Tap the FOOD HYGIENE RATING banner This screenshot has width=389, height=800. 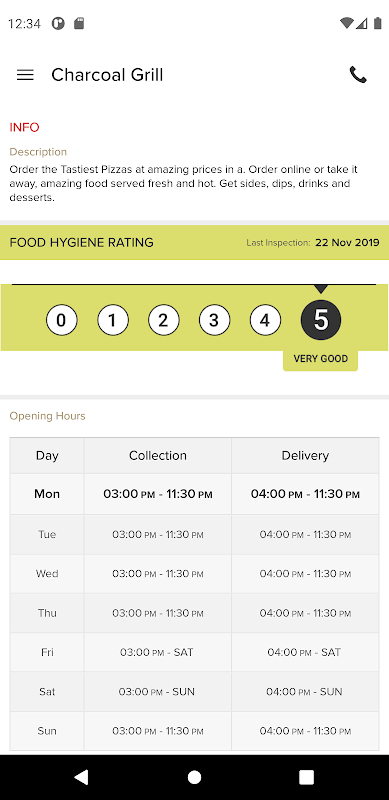pyautogui.click(x=194, y=242)
